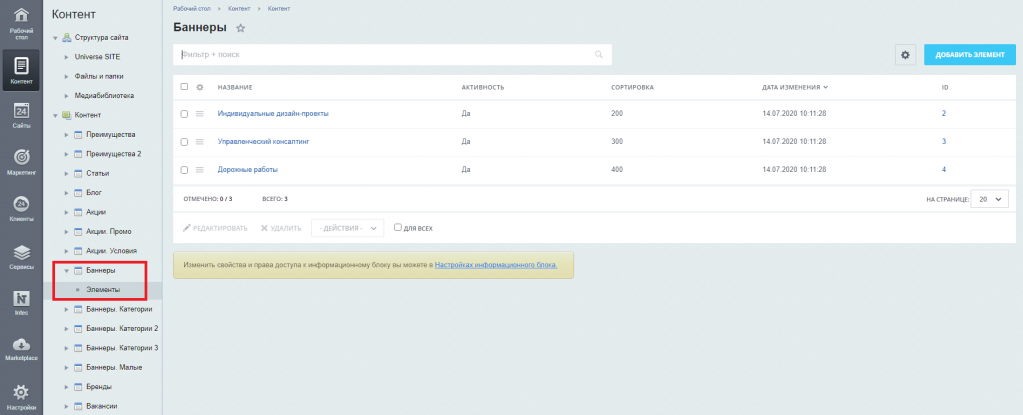Viewport: 1023px width, 415px height.
Task: Open the items-per-page dropdown showing 20
Action: click(991, 199)
